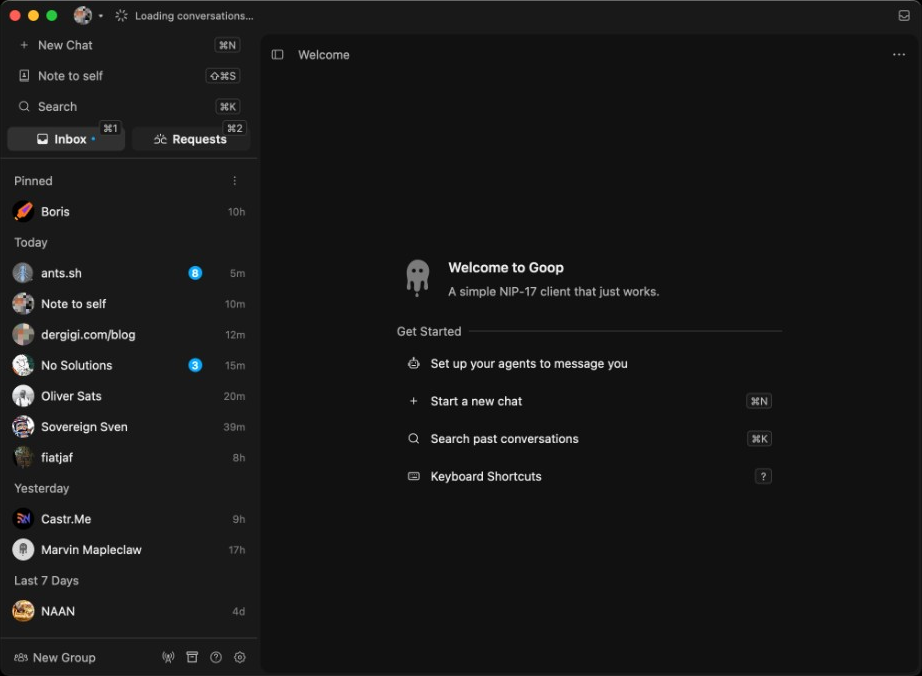Open the Pinned section options menu
The image size is (922, 676).
pos(235,181)
